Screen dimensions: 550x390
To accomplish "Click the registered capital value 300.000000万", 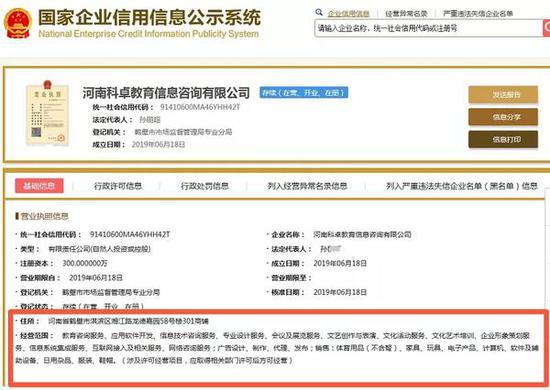I will (x=85, y=263).
